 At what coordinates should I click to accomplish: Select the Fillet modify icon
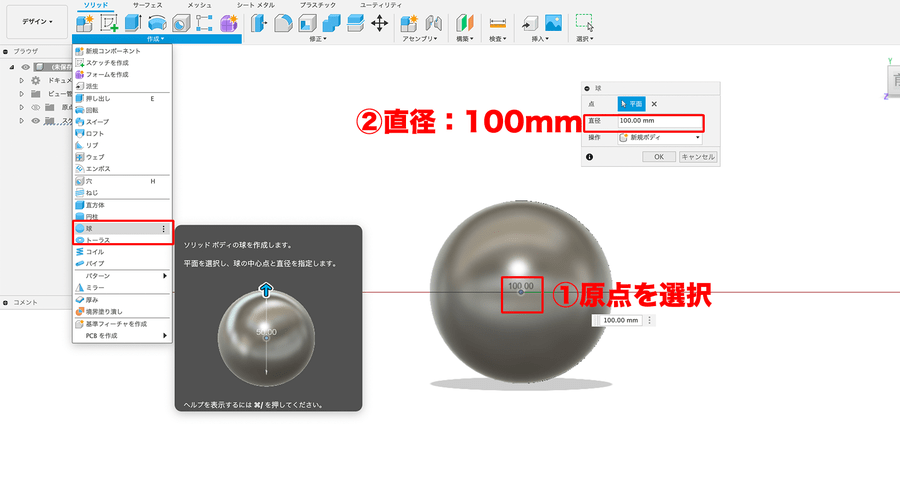[283, 23]
